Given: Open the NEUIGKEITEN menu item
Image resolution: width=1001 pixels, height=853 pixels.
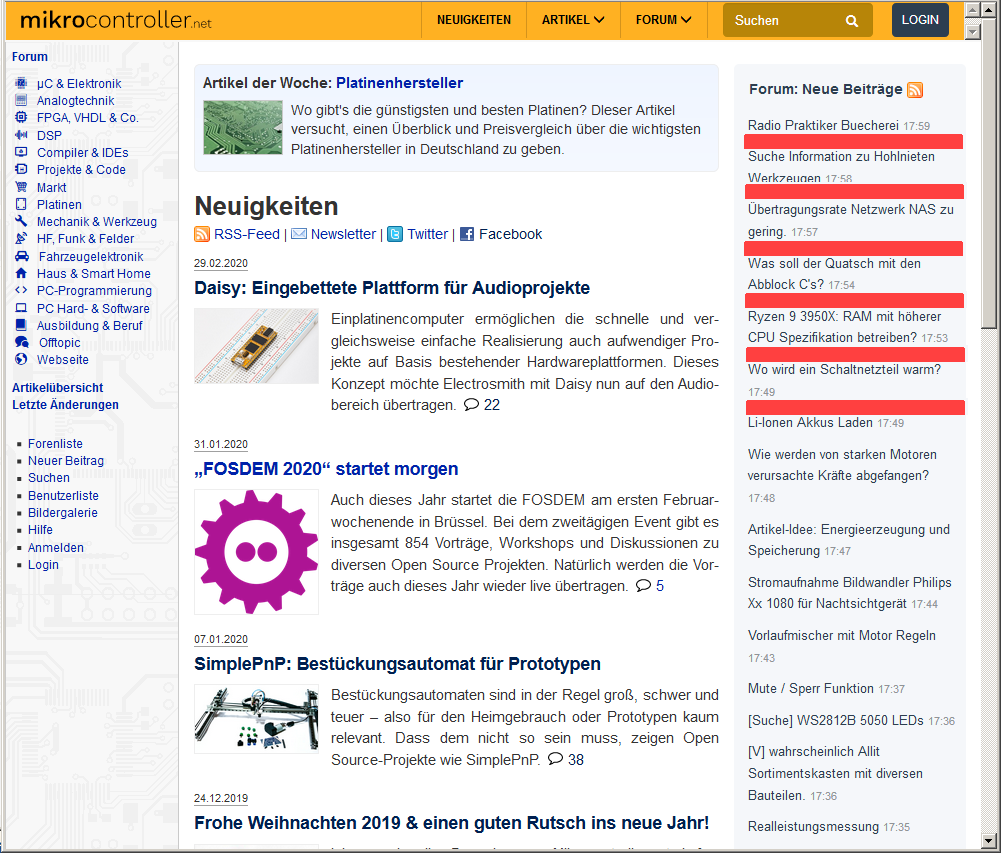Looking at the screenshot, I should point(474,20).
